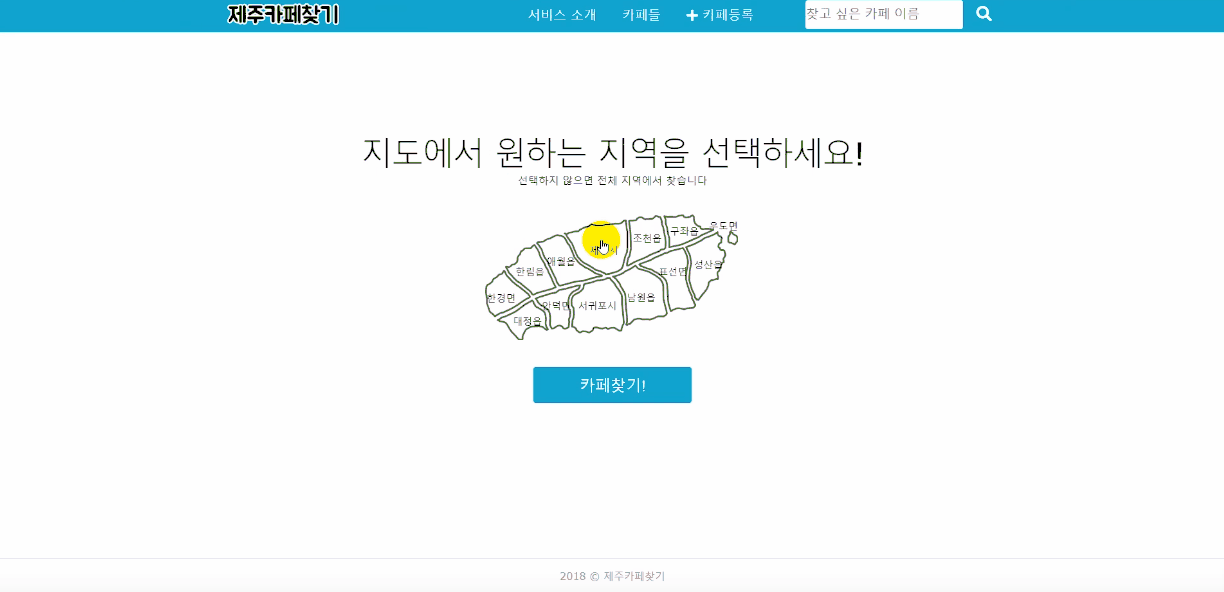Focus the cafe name search field
1224x592 pixels.
click(x=884, y=14)
